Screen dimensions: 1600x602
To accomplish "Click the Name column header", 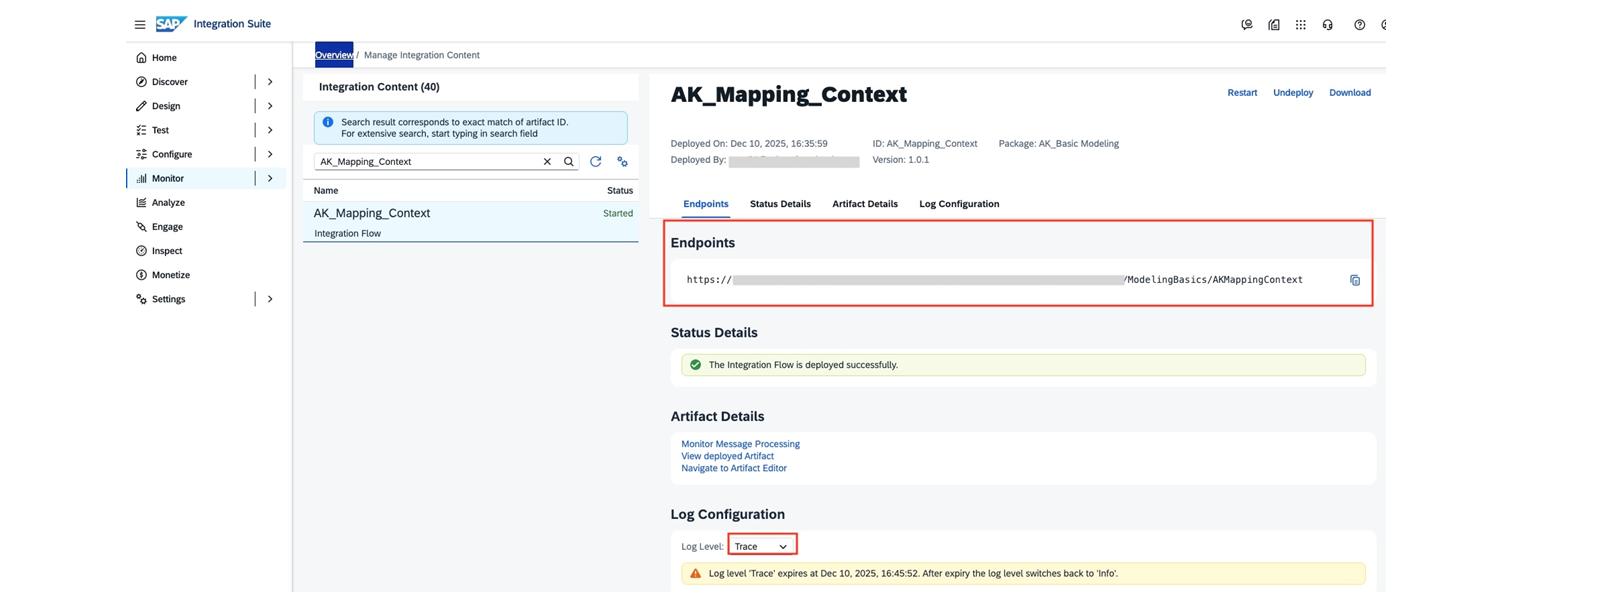I will [326, 190].
